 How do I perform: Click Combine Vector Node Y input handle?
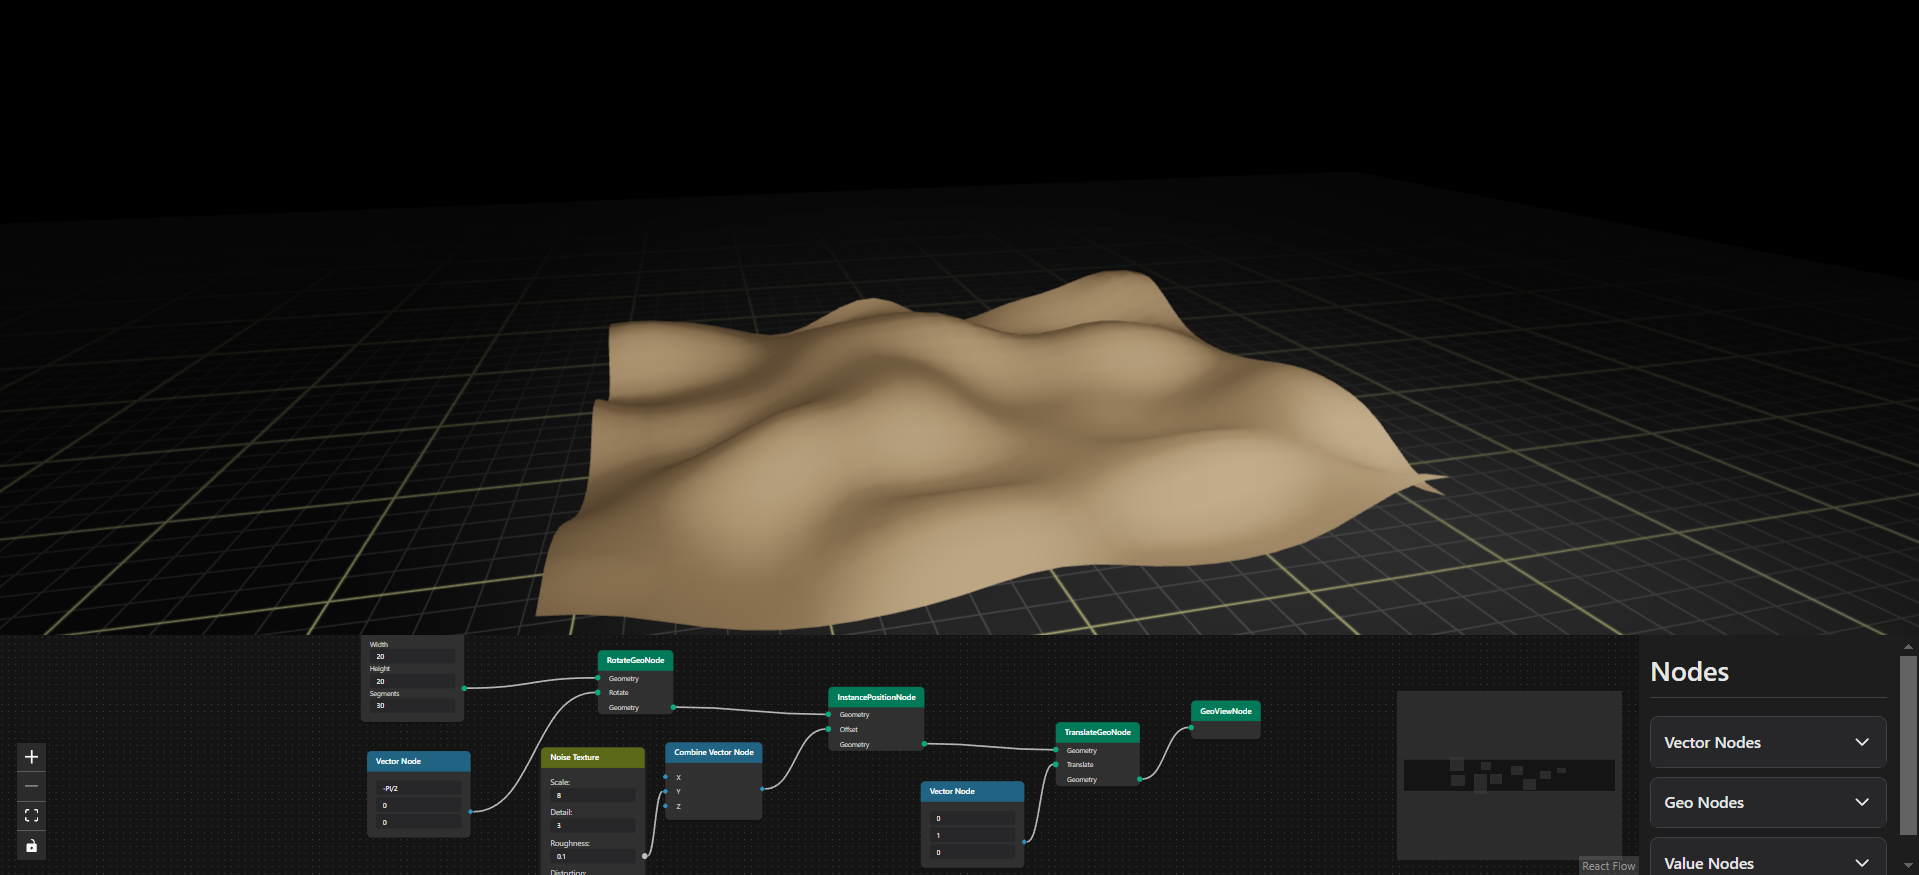click(666, 791)
